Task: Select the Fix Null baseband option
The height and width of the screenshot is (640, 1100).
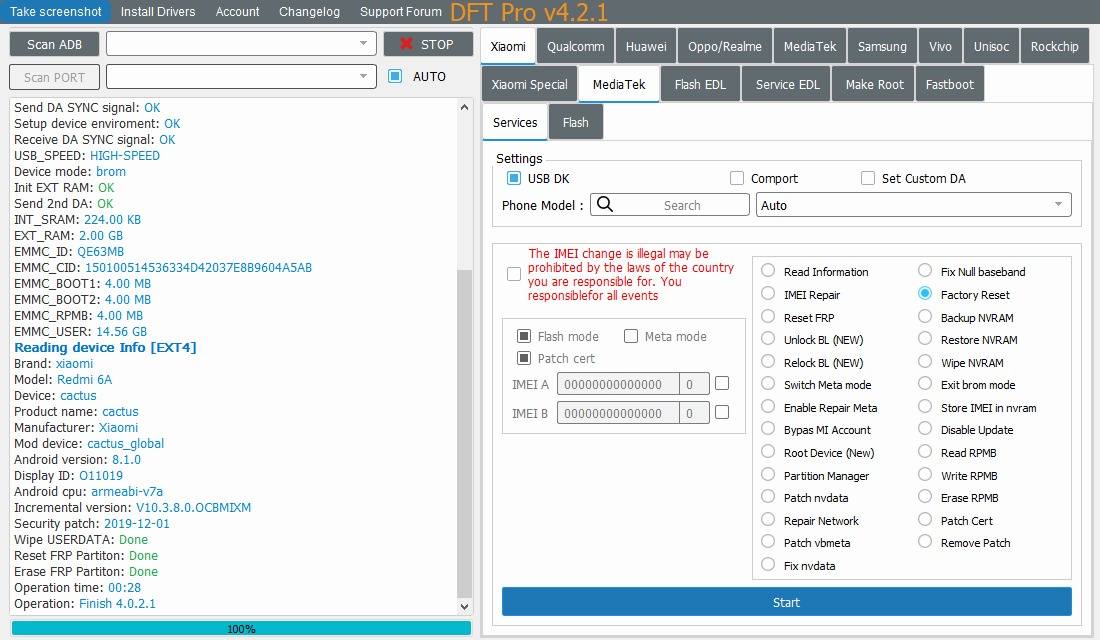Action: pos(972,272)
